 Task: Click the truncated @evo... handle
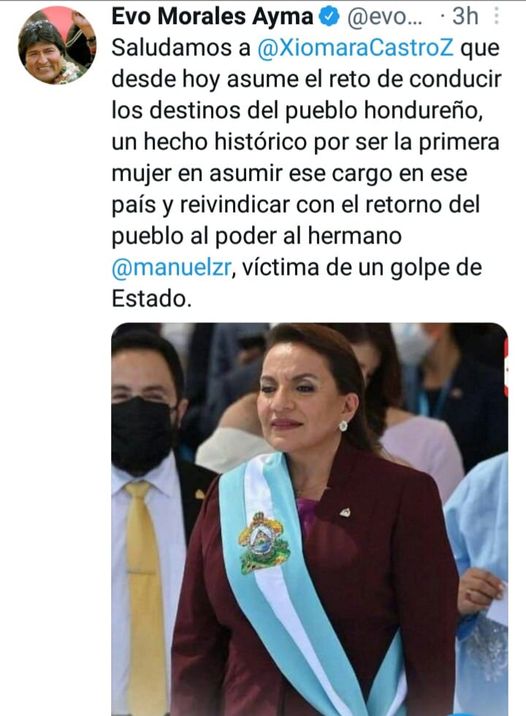pos(385,17)
